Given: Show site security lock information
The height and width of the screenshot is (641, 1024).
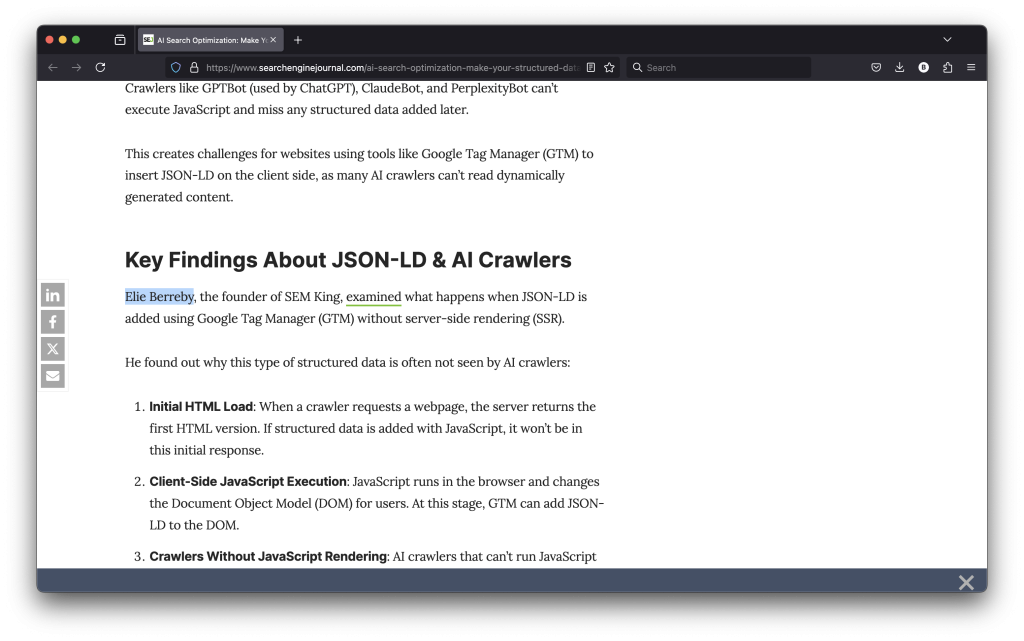Looking at the screenshot, I should [194, 67].
